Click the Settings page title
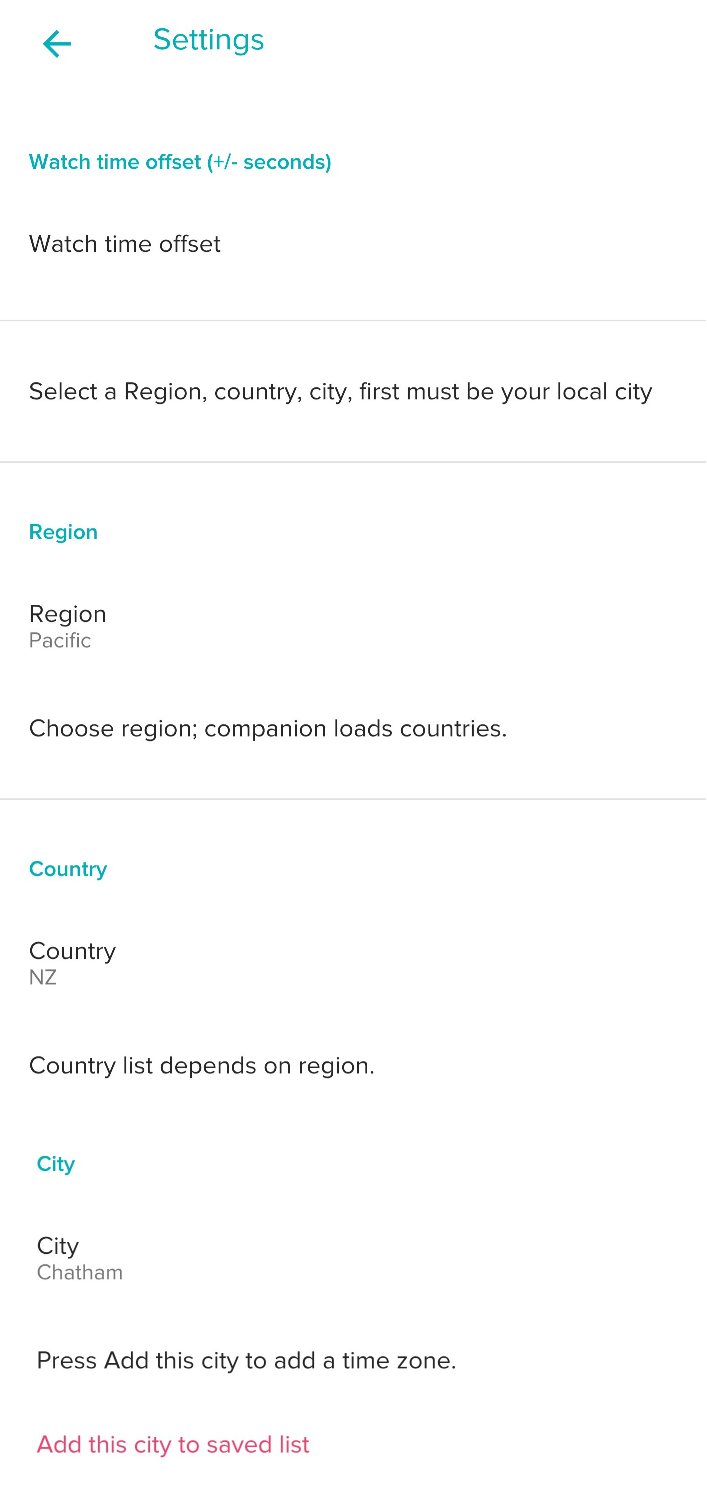Screen dimensions: 707x1497 (x=208, y=40)
